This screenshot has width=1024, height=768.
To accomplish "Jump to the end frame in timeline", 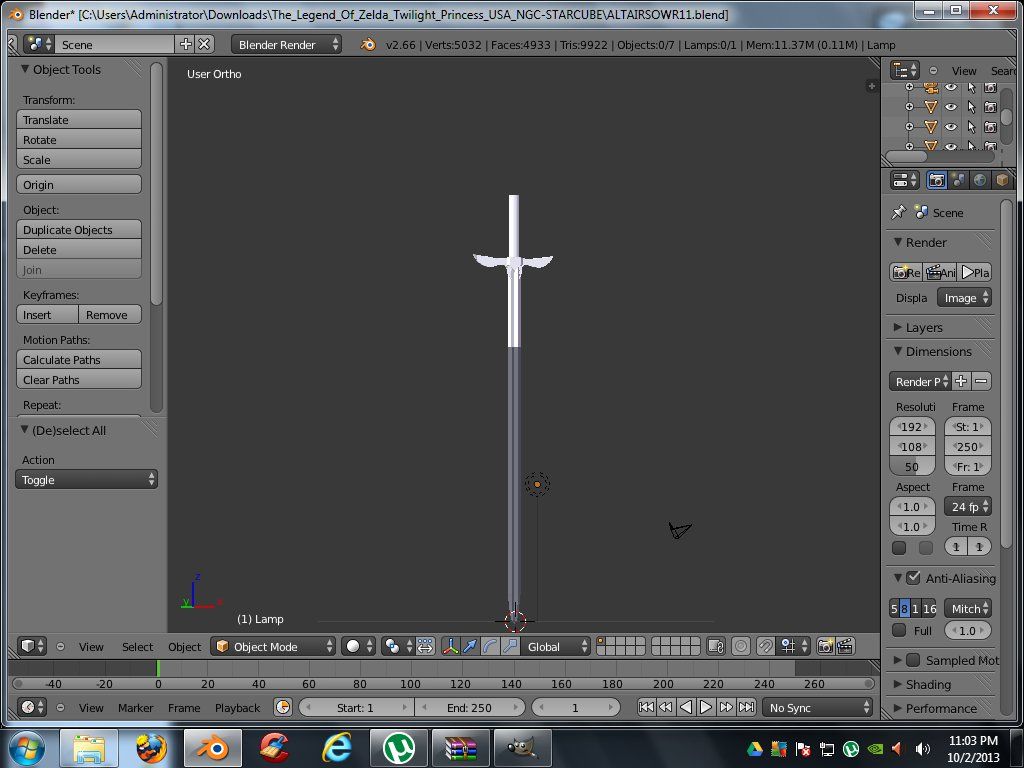I will [x=746, y=707].
